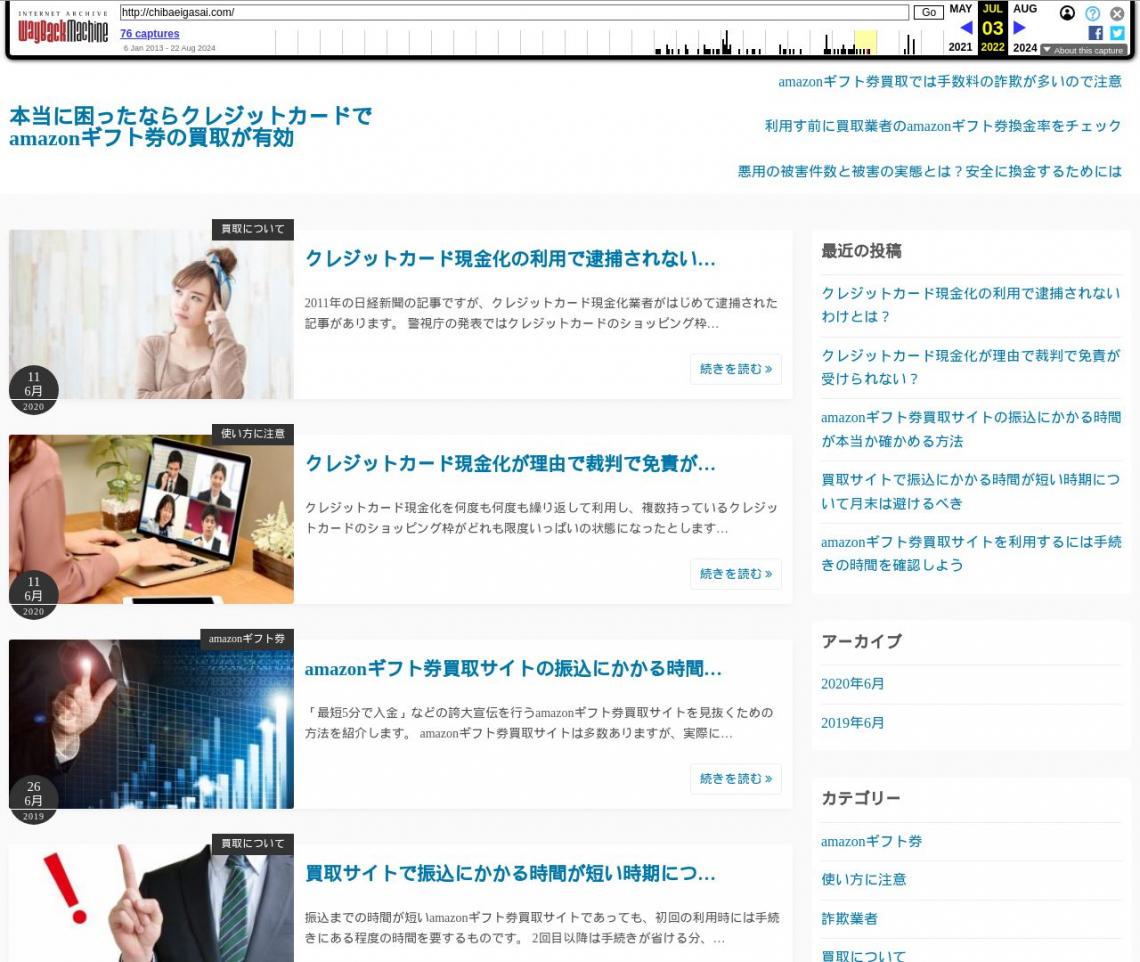Click highlighted 2022 section in capture sparkline
Image resolution: width=1140 pixels, height=962 pixels.
[x=865, y=42]
